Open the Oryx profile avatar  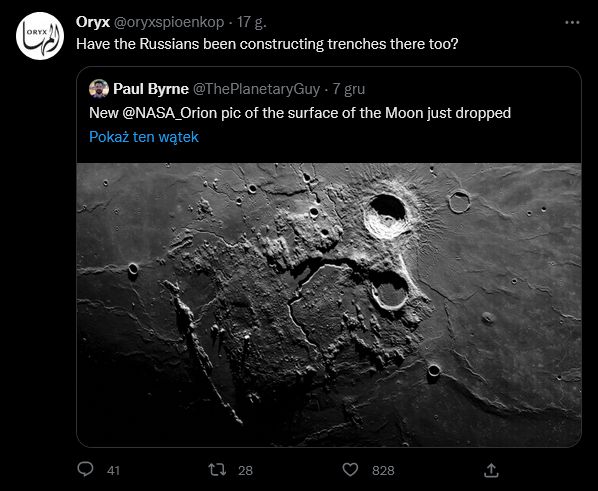(x=40, y=36)
